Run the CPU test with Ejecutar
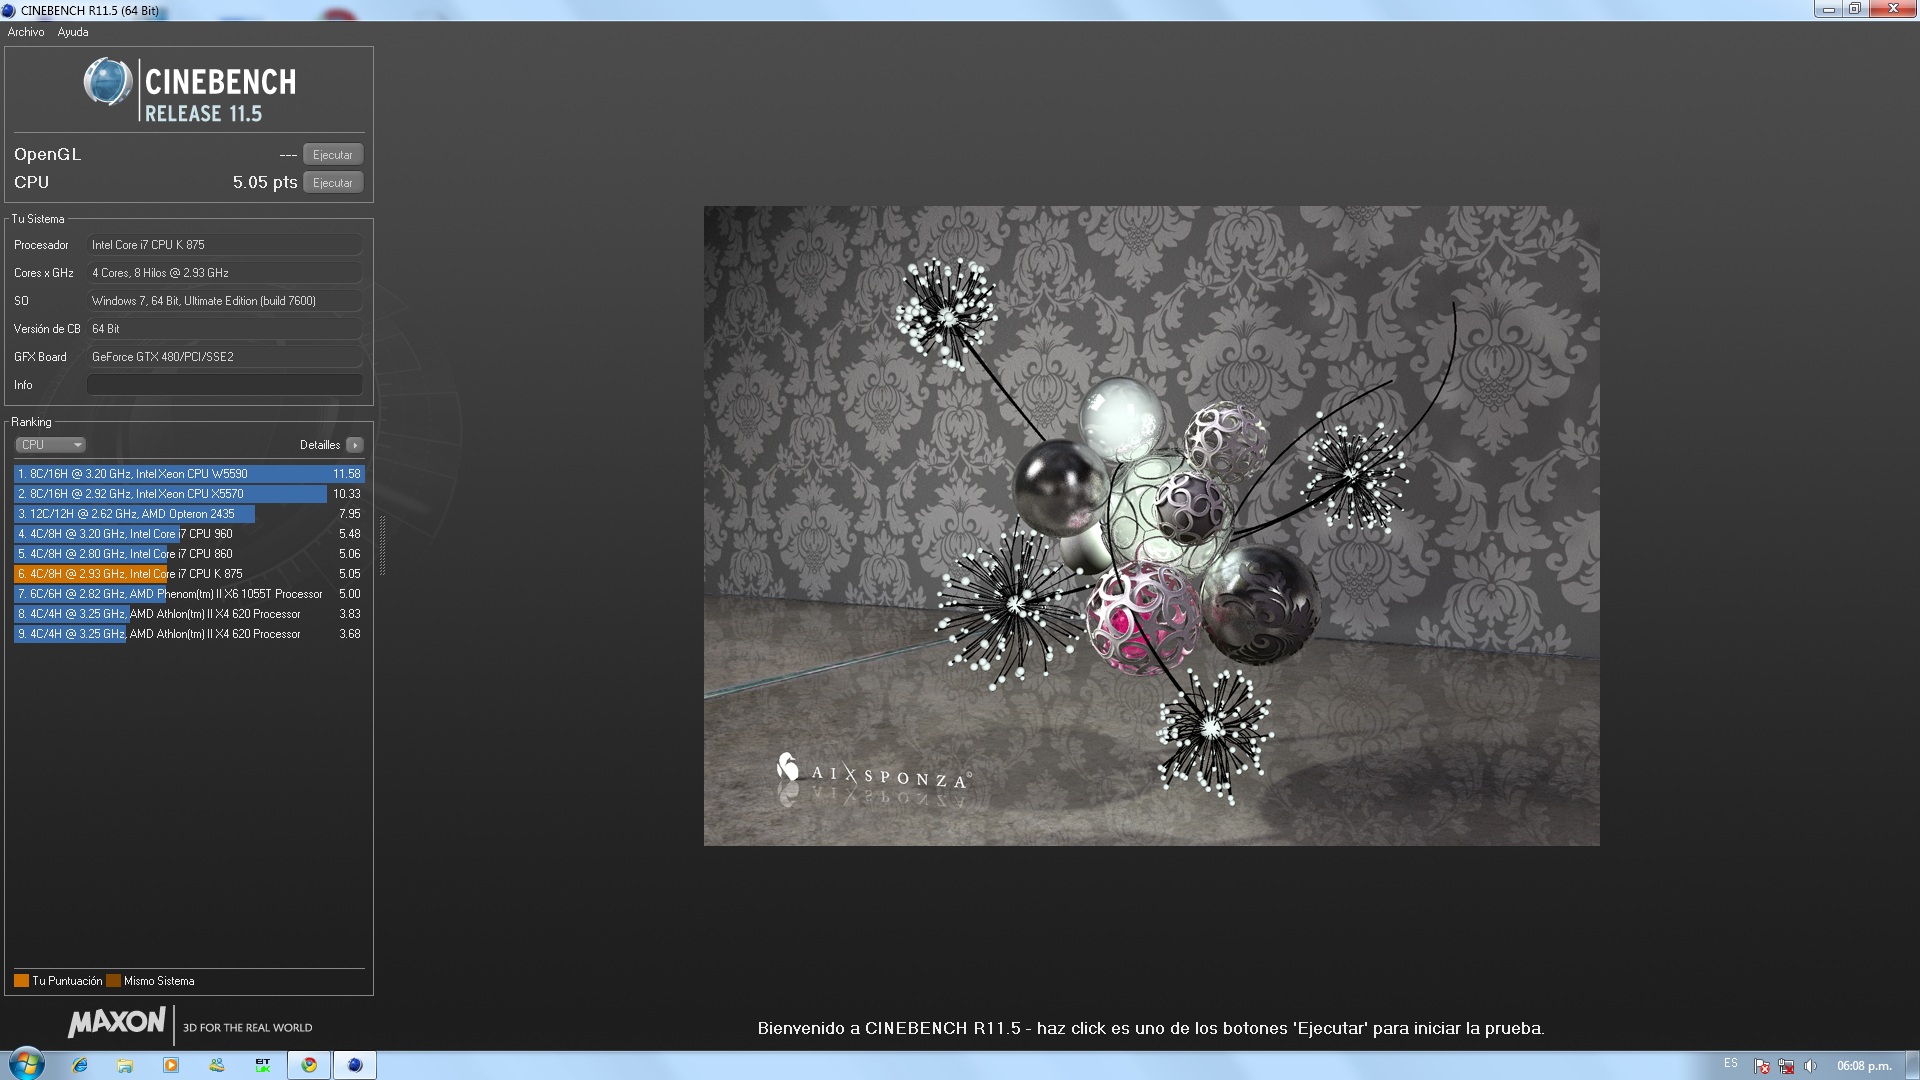 pos(333,183)
